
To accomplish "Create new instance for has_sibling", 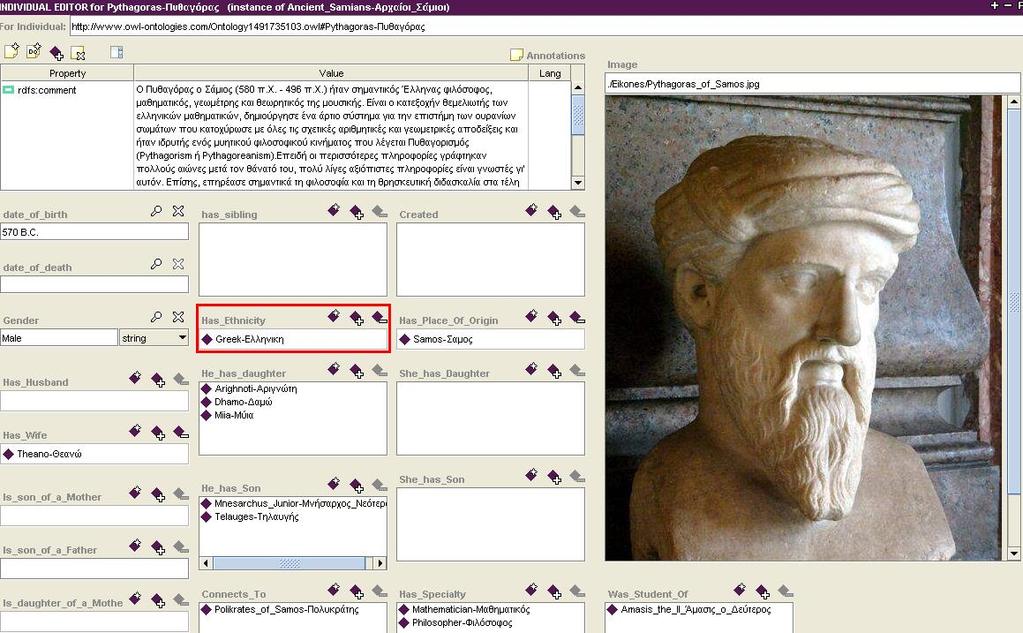I will tap(333, 210).
